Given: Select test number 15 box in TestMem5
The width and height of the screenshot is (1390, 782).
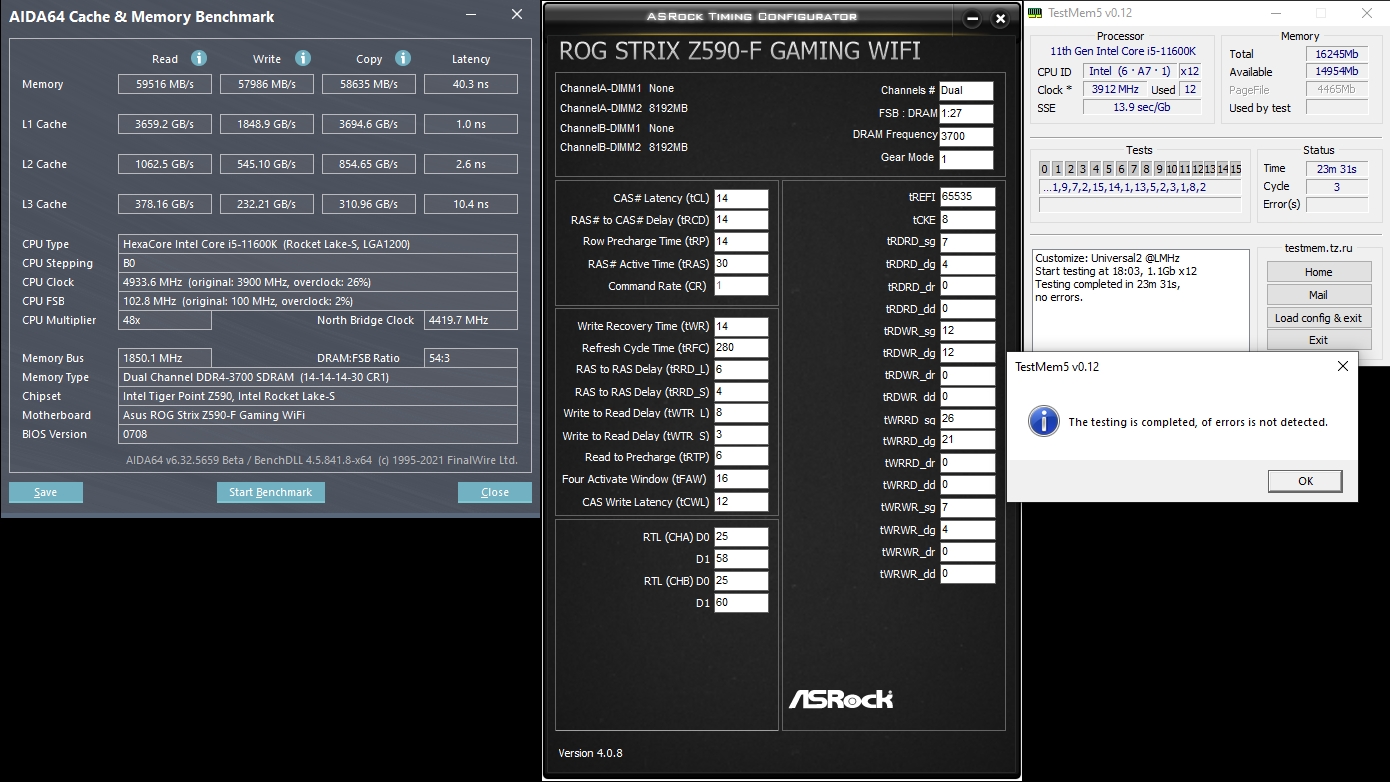Looking at the screenshot, I should [x=1235, y=169].
